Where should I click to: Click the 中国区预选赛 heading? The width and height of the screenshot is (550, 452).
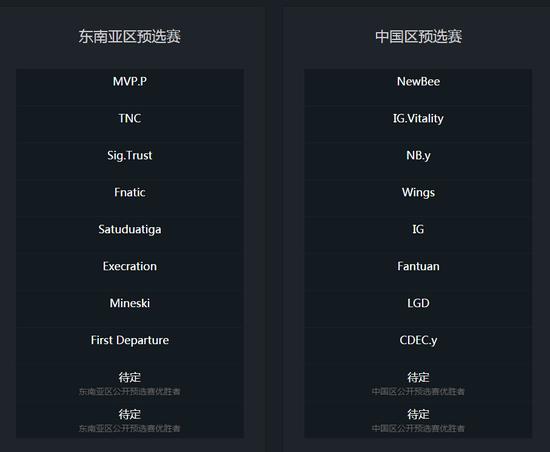coord(418,36)
